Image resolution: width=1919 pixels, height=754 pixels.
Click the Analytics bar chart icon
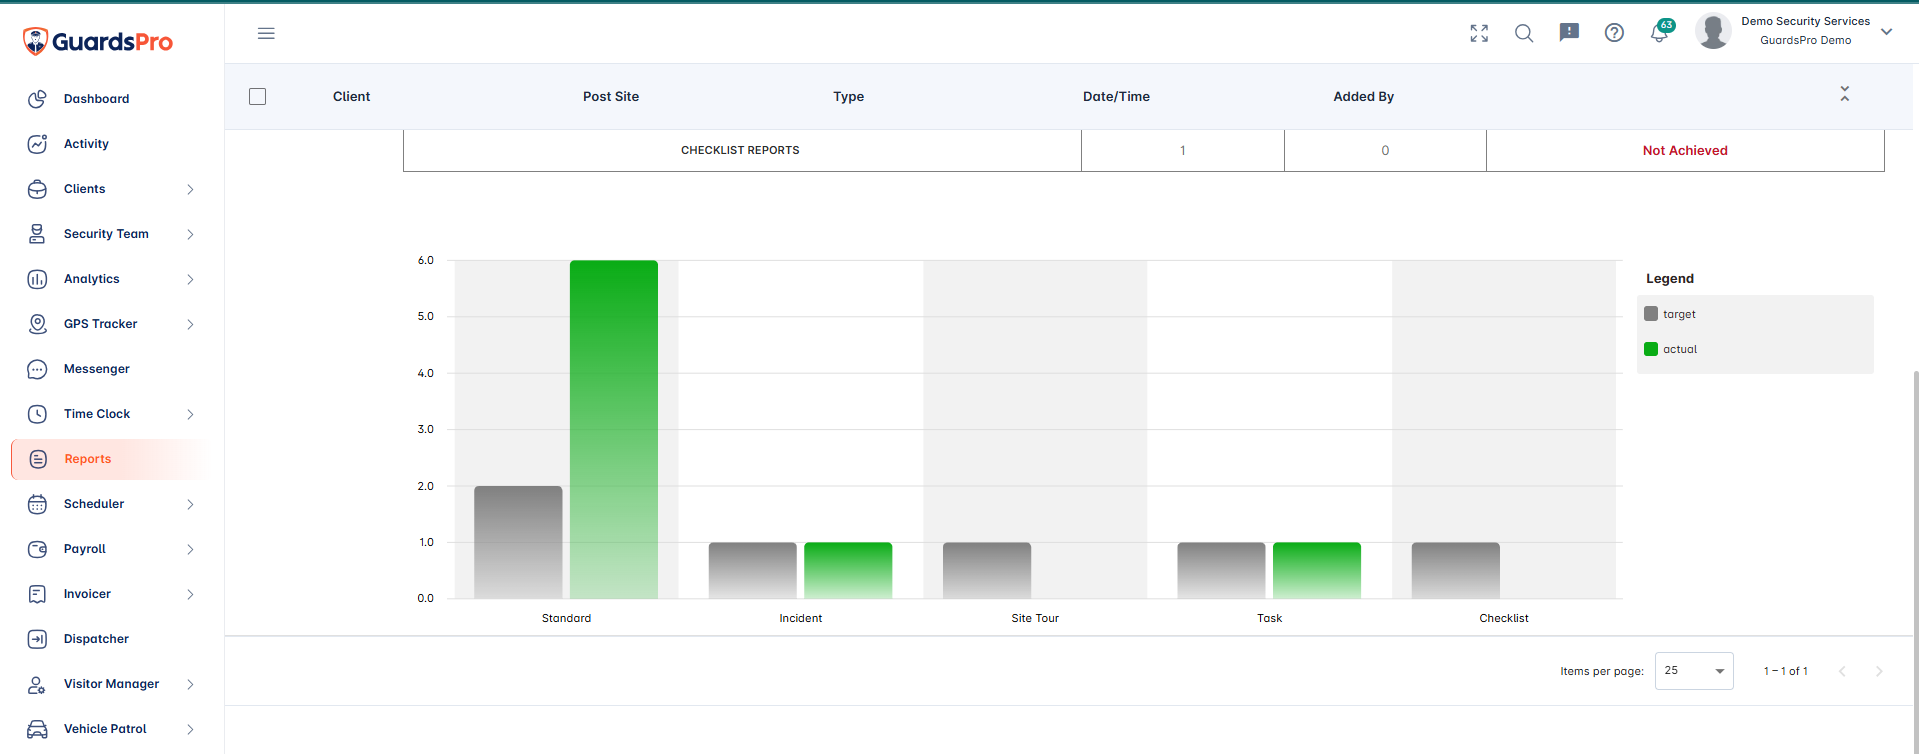tap(37, 279)
